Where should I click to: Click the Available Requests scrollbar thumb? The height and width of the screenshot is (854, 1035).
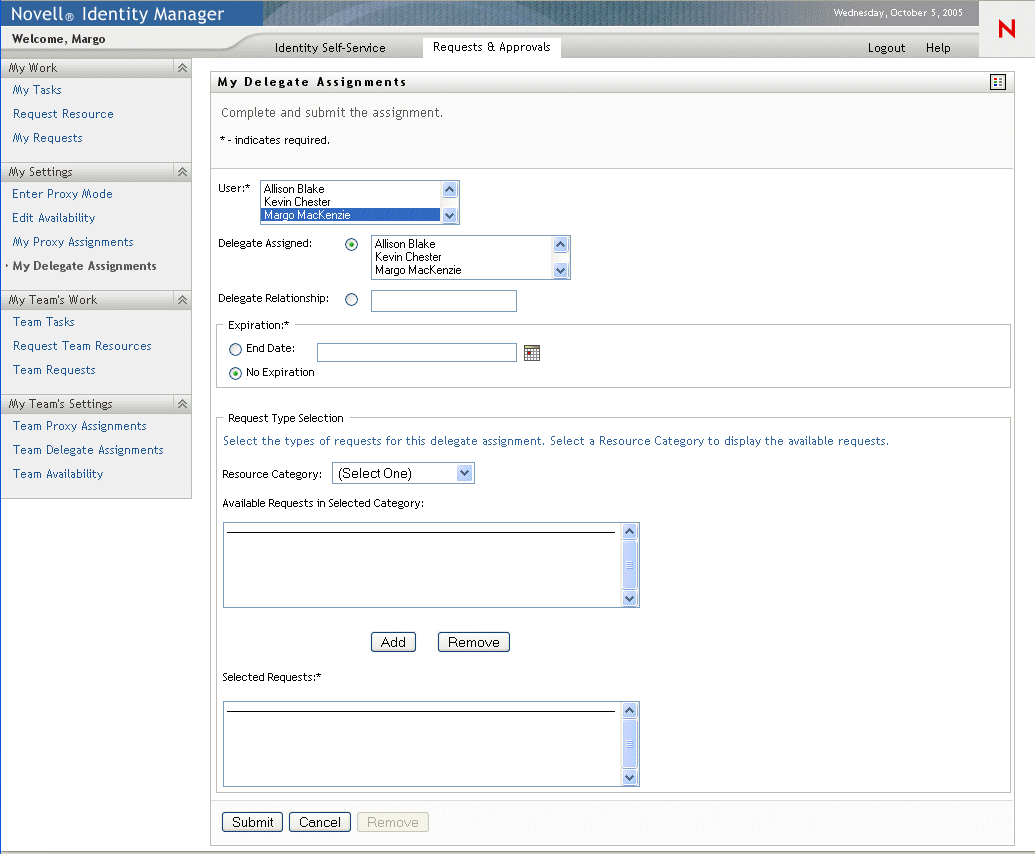[x=630, y=565]
